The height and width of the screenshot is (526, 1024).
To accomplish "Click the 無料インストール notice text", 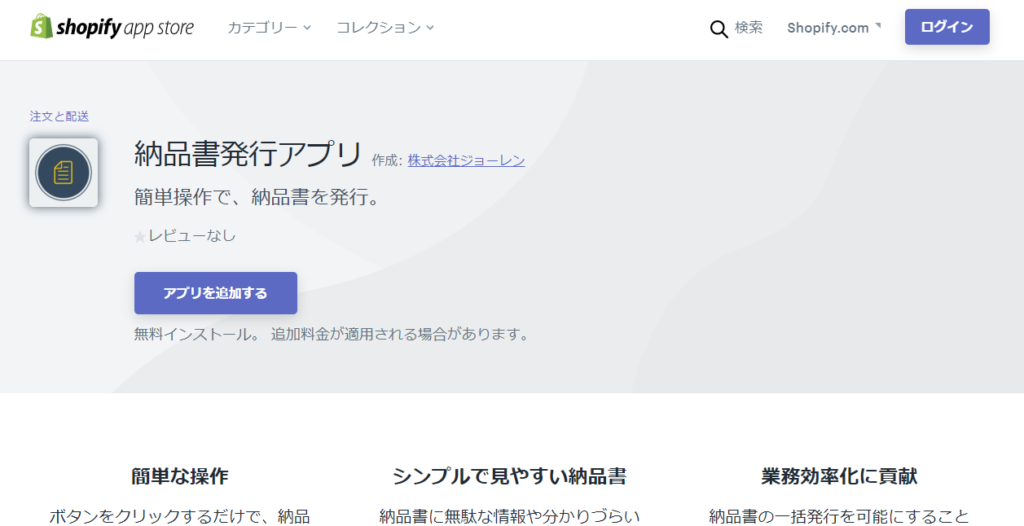I will [x=330, y=335].
